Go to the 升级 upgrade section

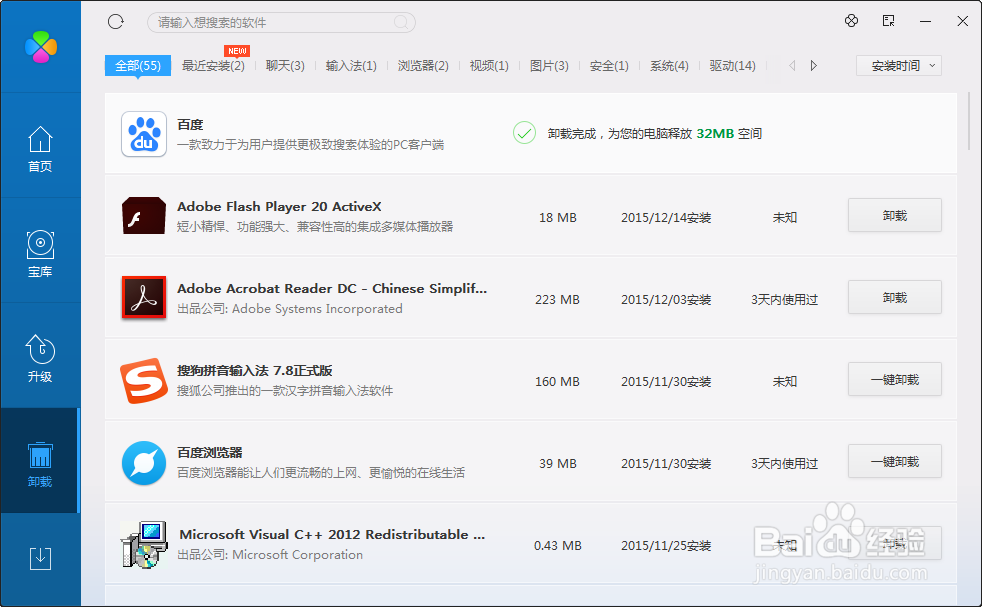40,358
